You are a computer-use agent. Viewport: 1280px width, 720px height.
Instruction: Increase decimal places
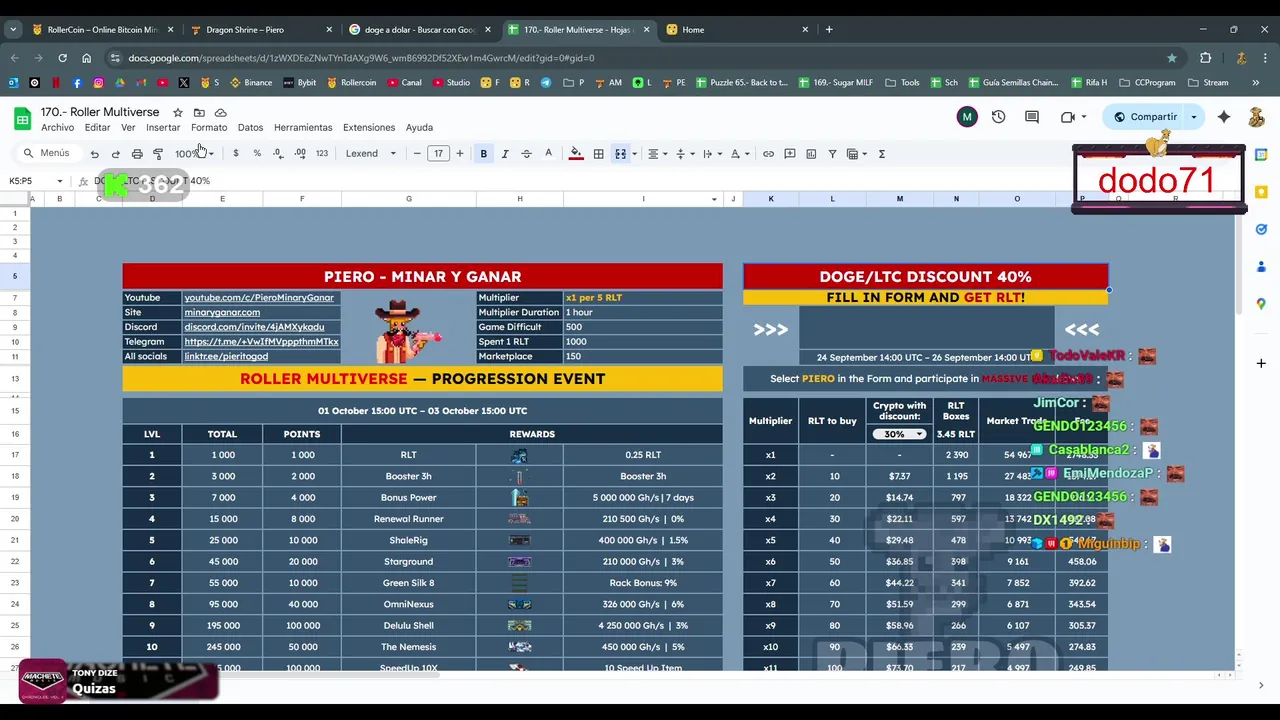300,154
